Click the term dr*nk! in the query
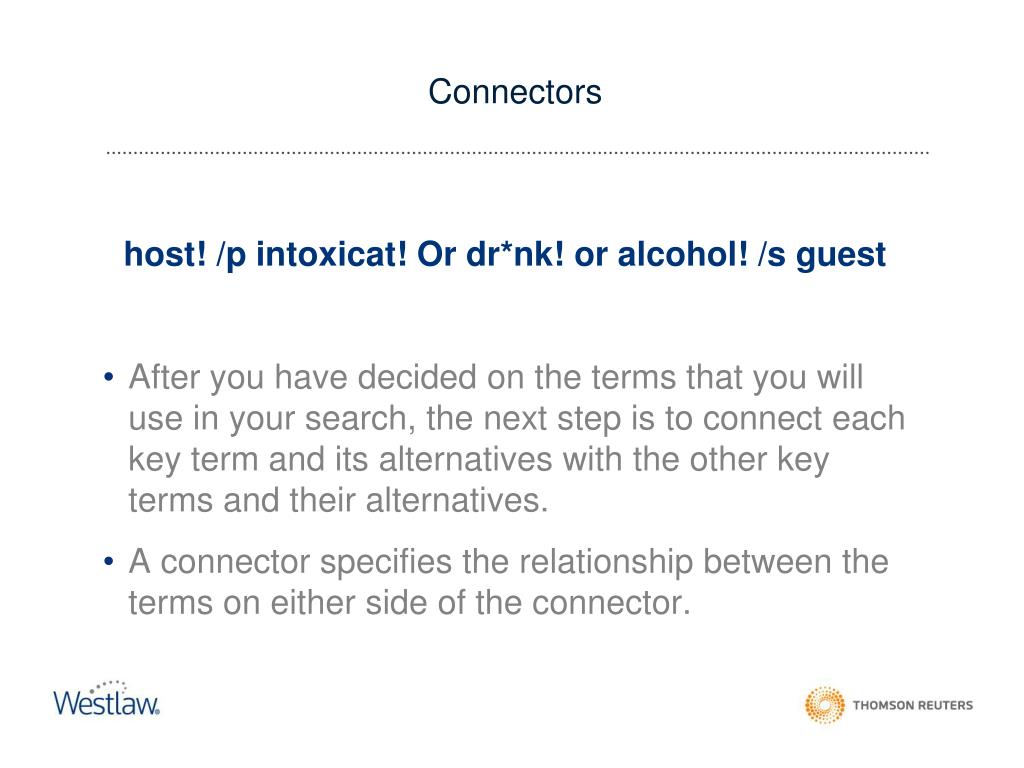This screenshot has height=768, width=1024. click(515, 254)
